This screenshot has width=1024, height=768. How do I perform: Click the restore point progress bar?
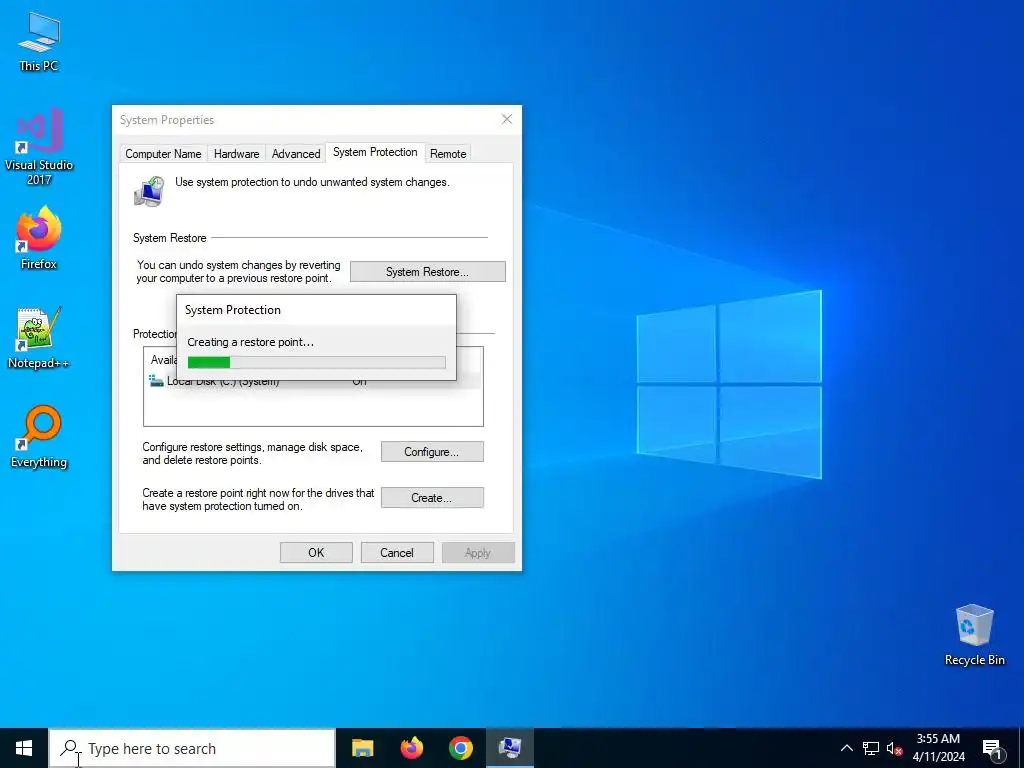317,362
